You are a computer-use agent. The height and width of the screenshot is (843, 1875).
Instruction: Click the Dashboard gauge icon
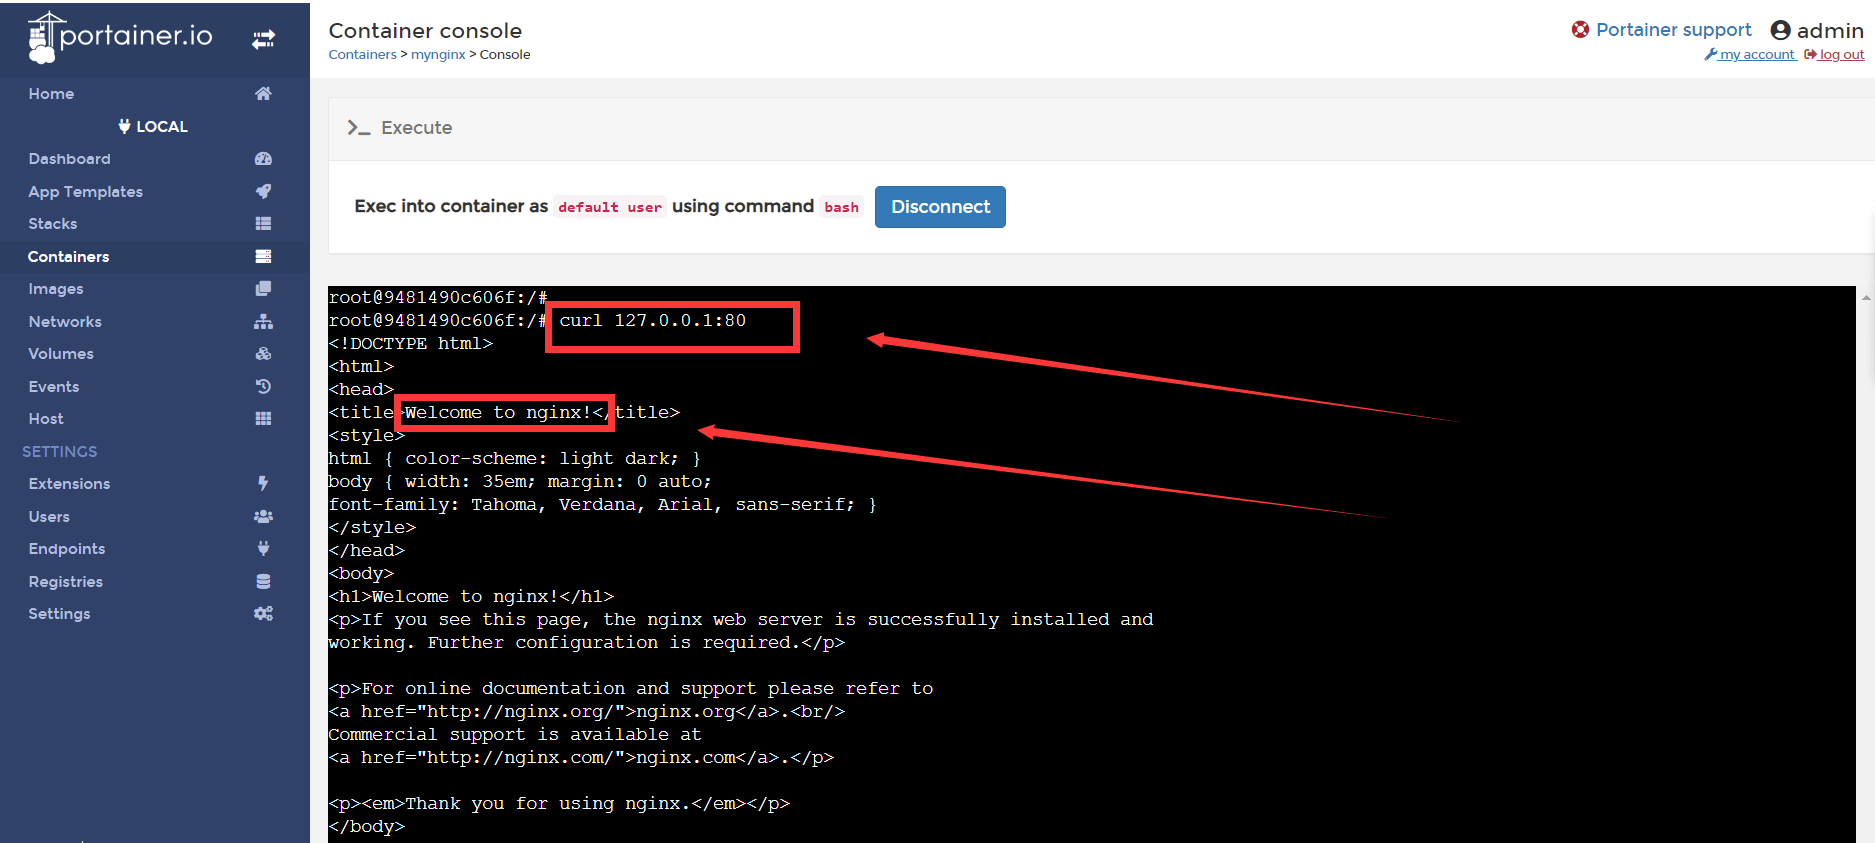click(263, 158)
